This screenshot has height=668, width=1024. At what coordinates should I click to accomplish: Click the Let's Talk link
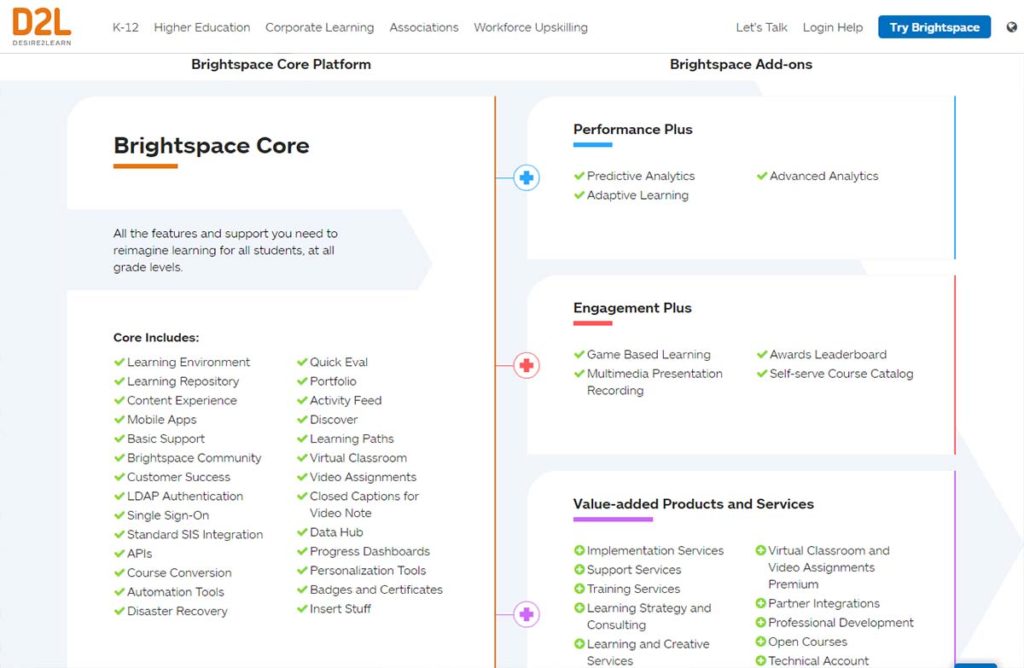tap(761, 28)
